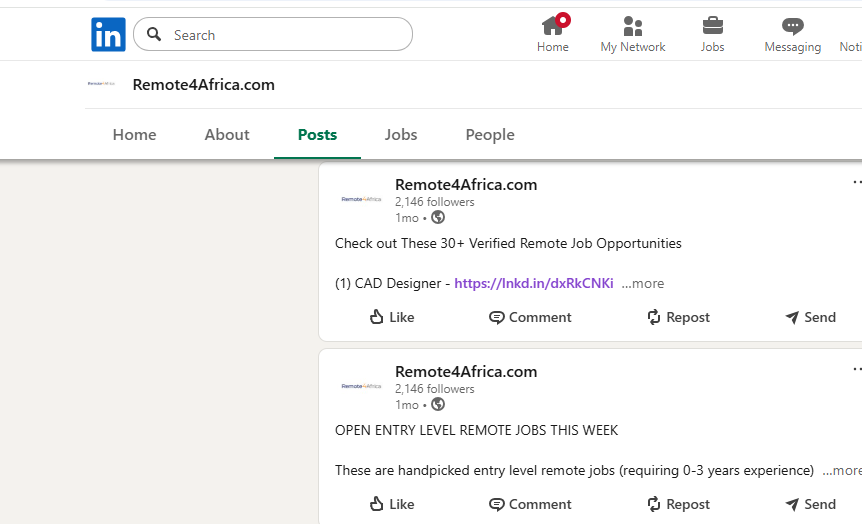This screenshot has height=524, width=862.
Task: Expand first post text with …more
Action: coord(642,284)
